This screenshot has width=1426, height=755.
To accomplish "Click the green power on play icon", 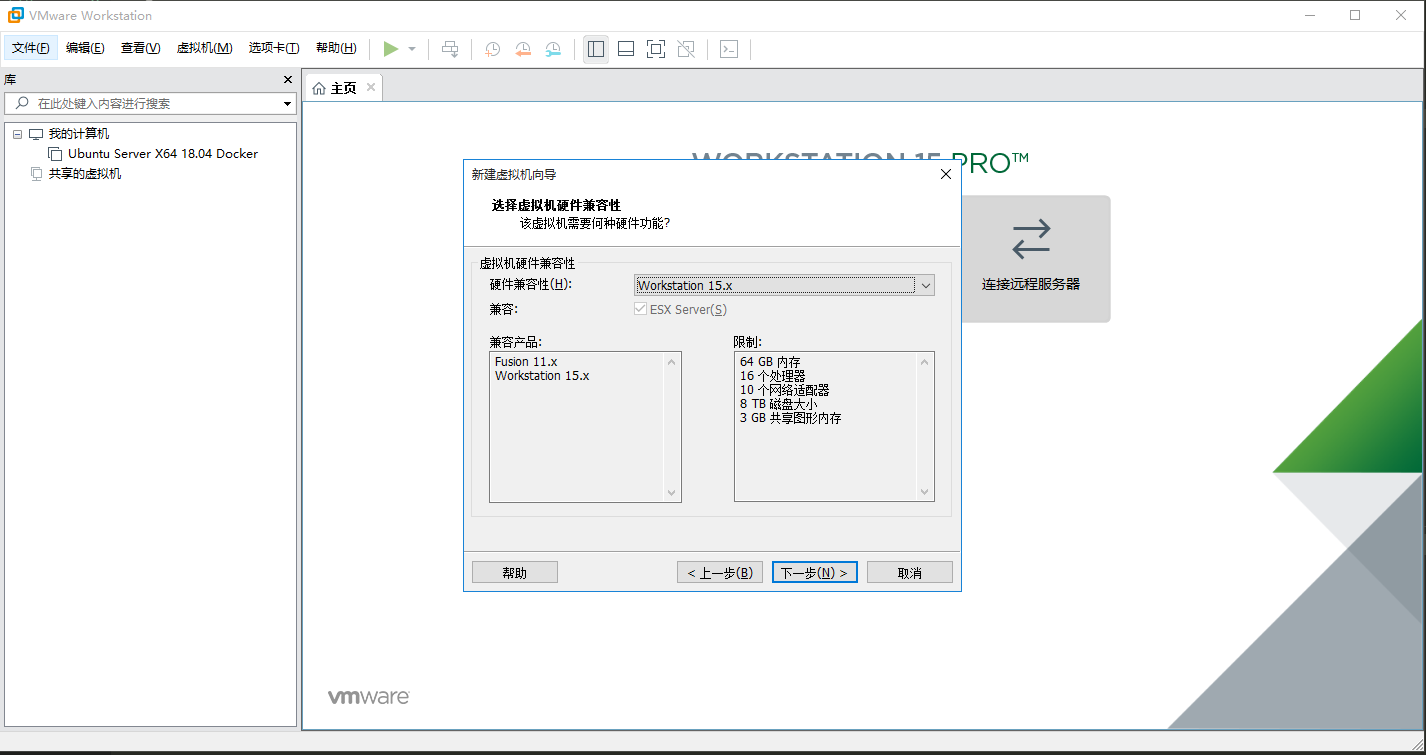I will pos(390,49).
